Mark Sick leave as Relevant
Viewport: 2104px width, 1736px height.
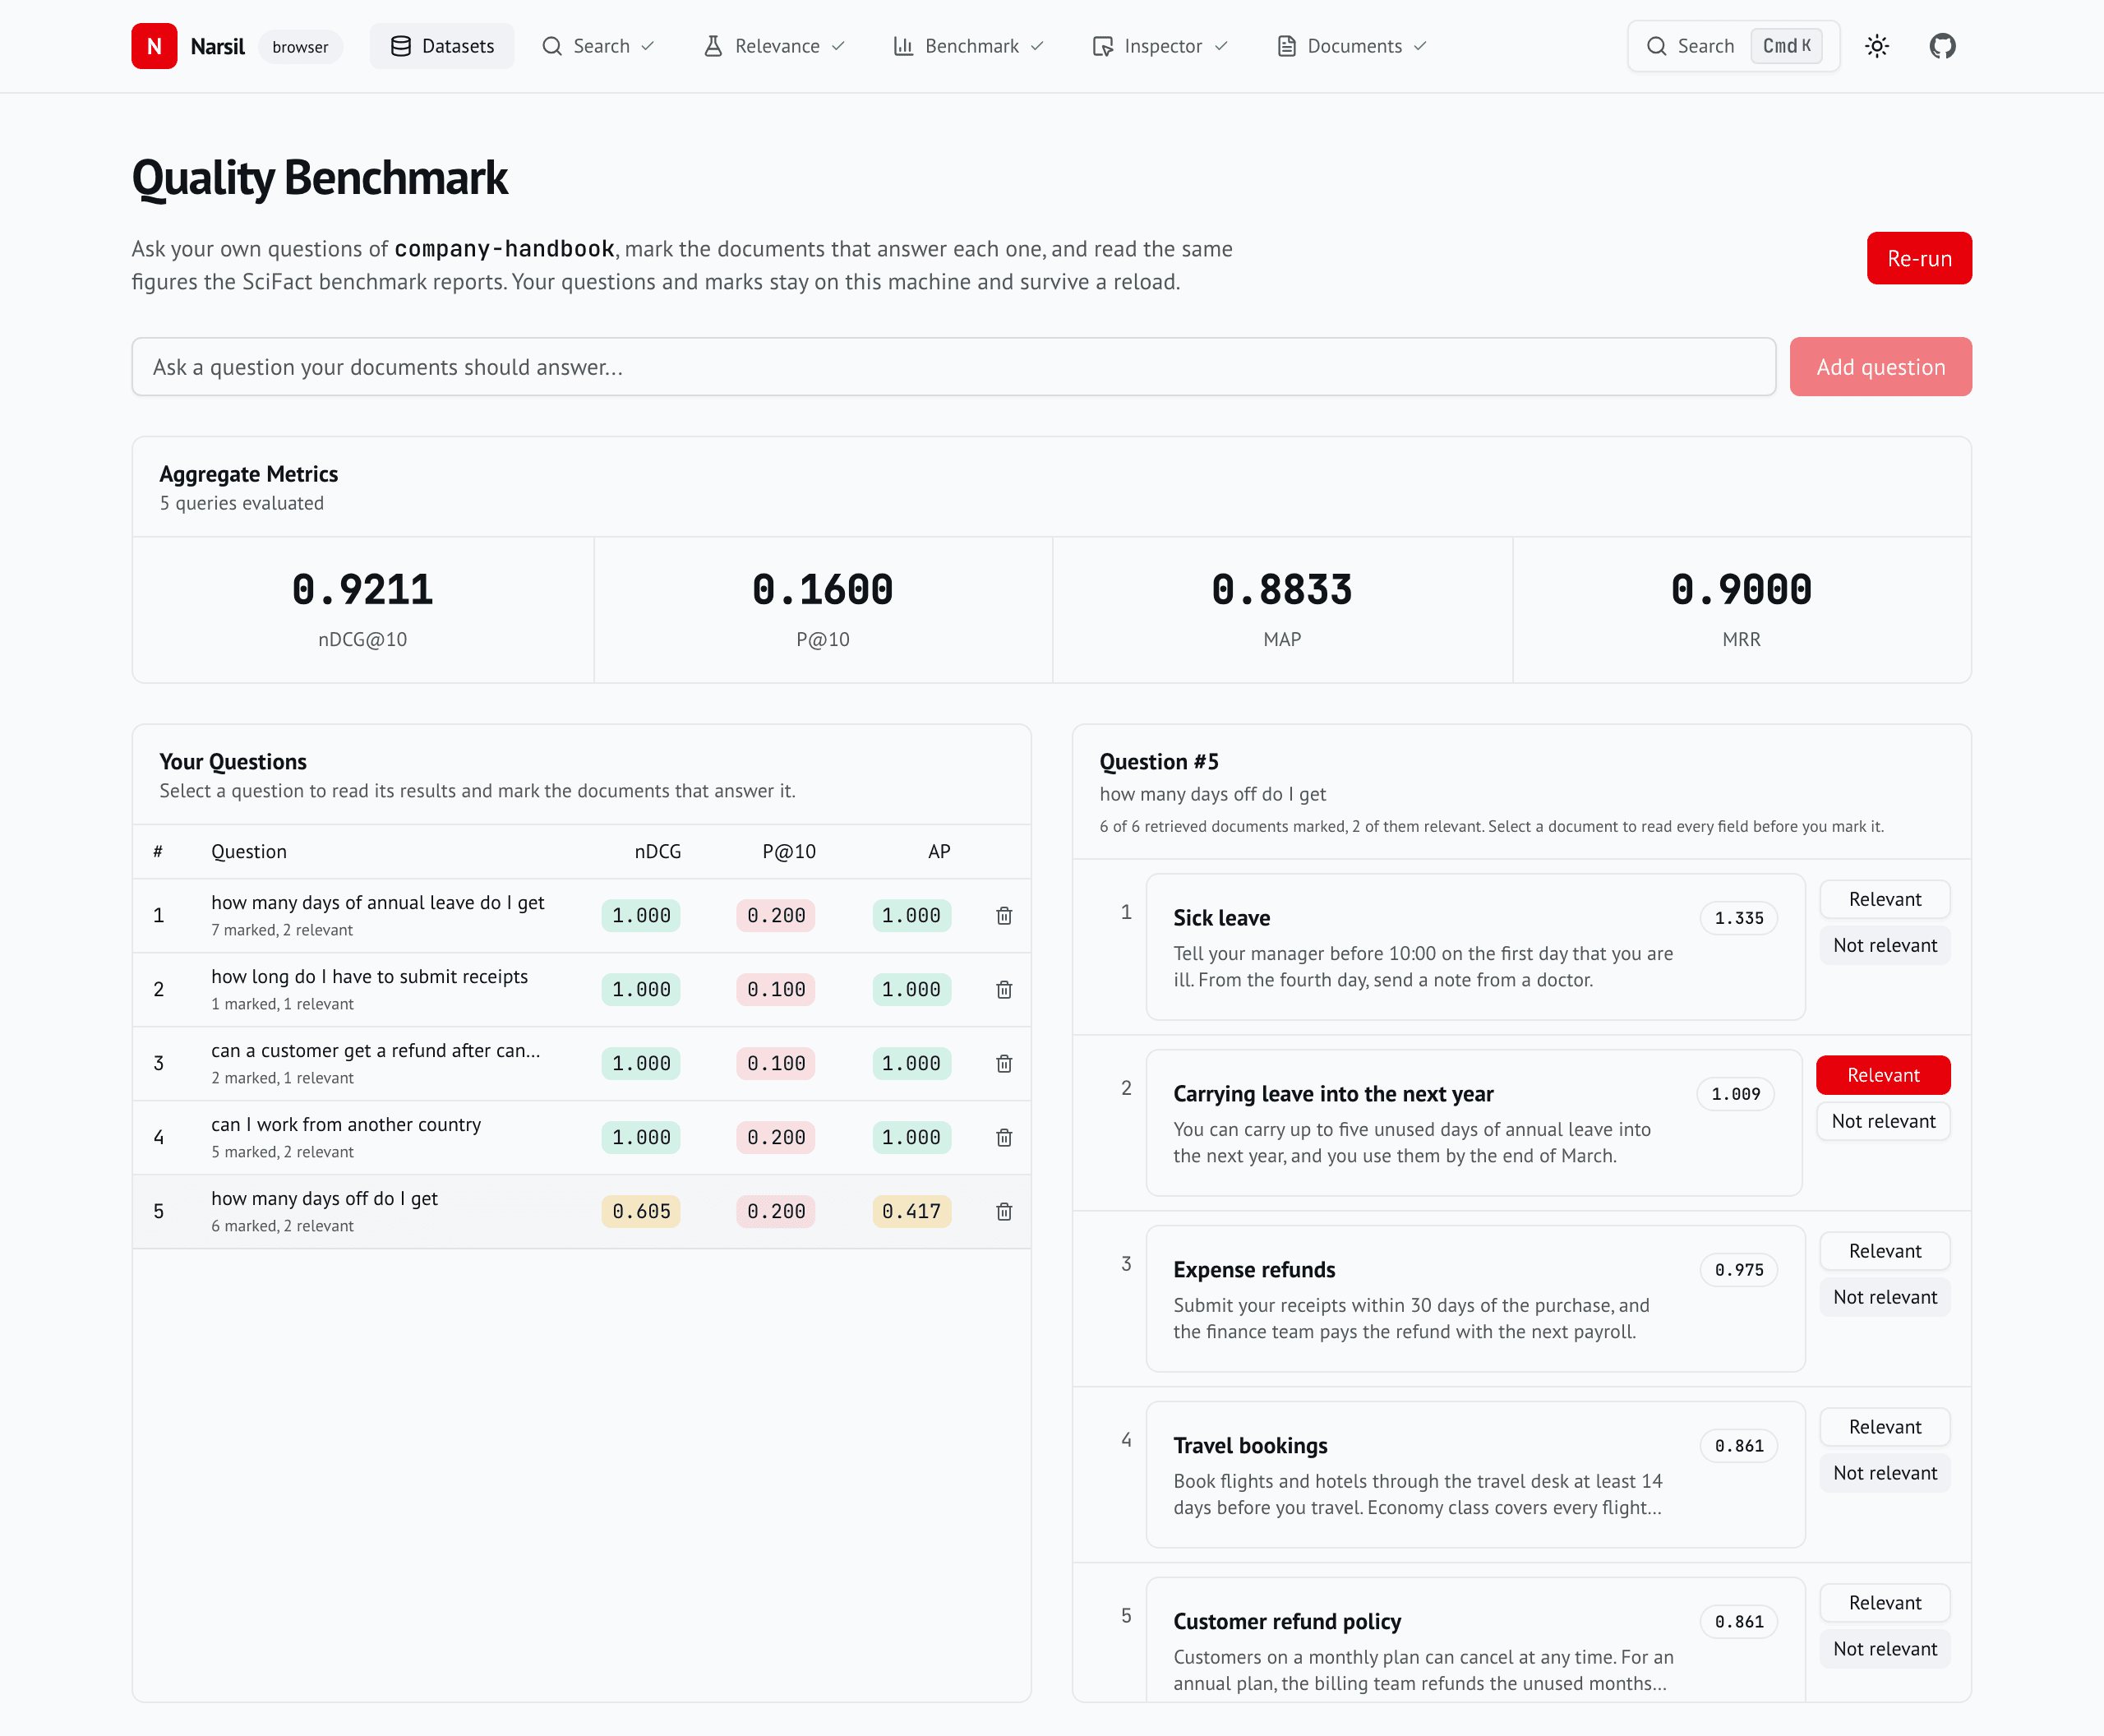pyautogui.click(x=1884, y=899)
